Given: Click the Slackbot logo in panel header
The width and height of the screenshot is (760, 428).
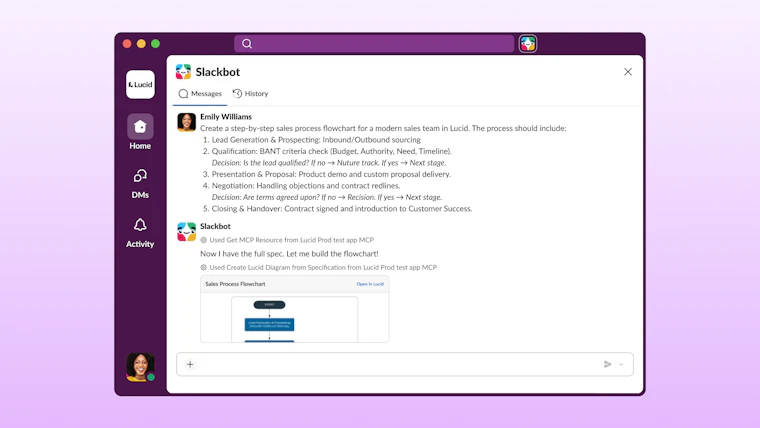Looking at the screenshot, I should coord(183,72).
